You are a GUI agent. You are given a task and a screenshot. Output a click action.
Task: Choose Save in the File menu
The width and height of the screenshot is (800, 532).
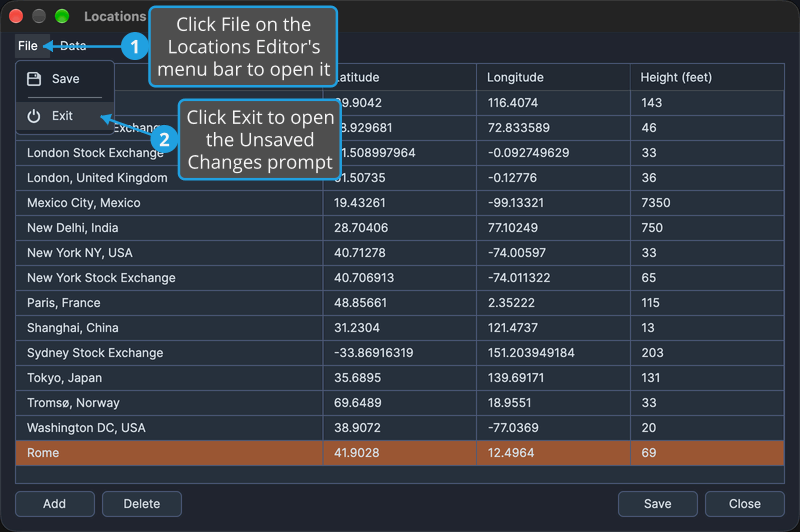click(65, 79)
